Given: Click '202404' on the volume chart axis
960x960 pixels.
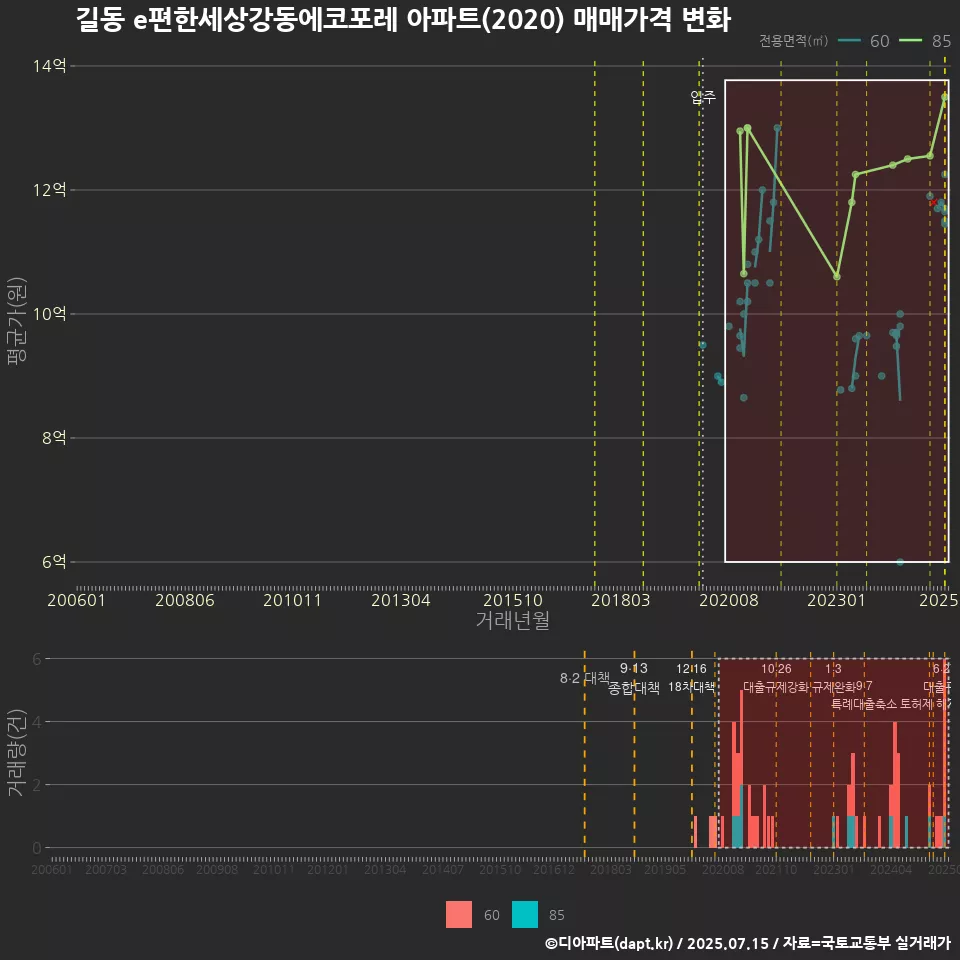Looking at the screenshot, I should coord(891,869).
